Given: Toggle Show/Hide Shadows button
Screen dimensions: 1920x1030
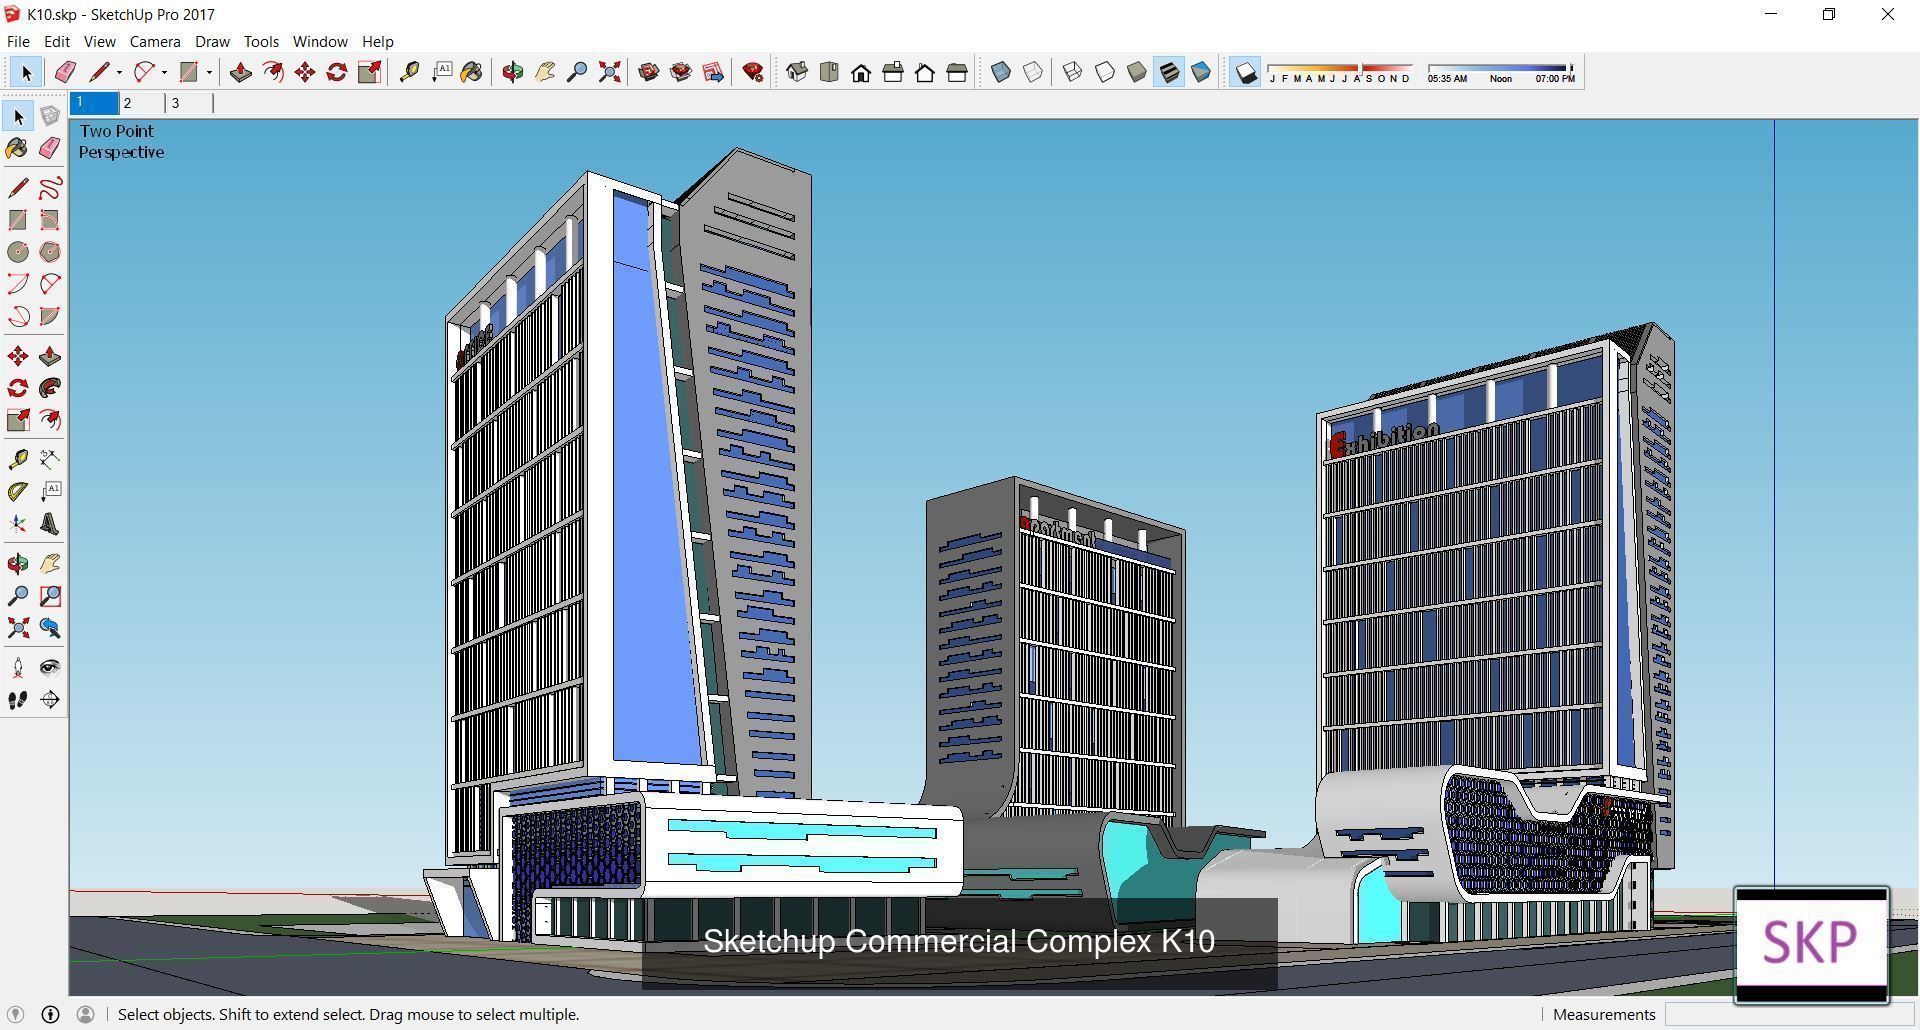Looking at the screenshot, I should pos(1245,72).
